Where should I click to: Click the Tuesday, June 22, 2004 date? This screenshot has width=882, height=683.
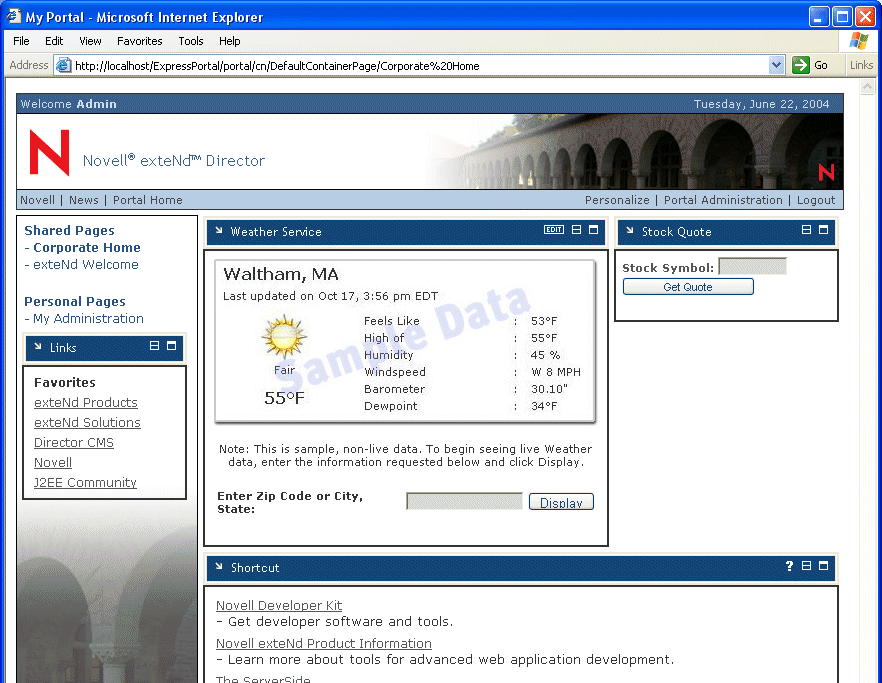[761, 104]
